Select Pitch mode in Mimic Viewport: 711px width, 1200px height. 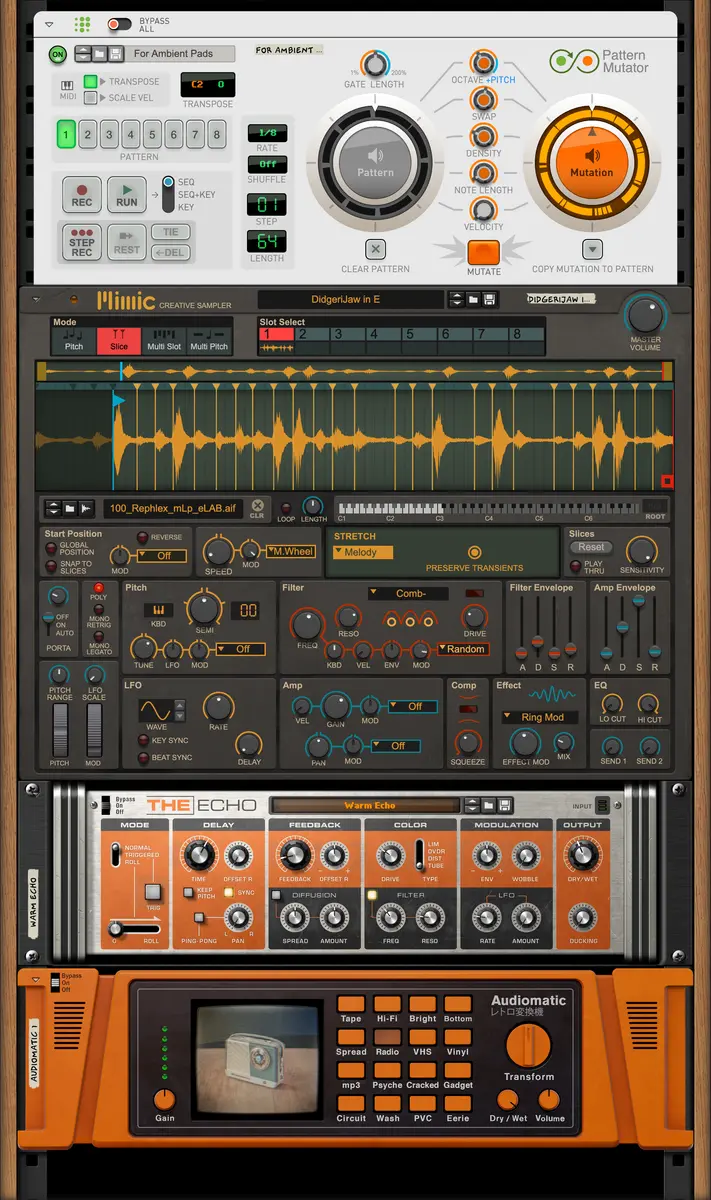point(74,340)
